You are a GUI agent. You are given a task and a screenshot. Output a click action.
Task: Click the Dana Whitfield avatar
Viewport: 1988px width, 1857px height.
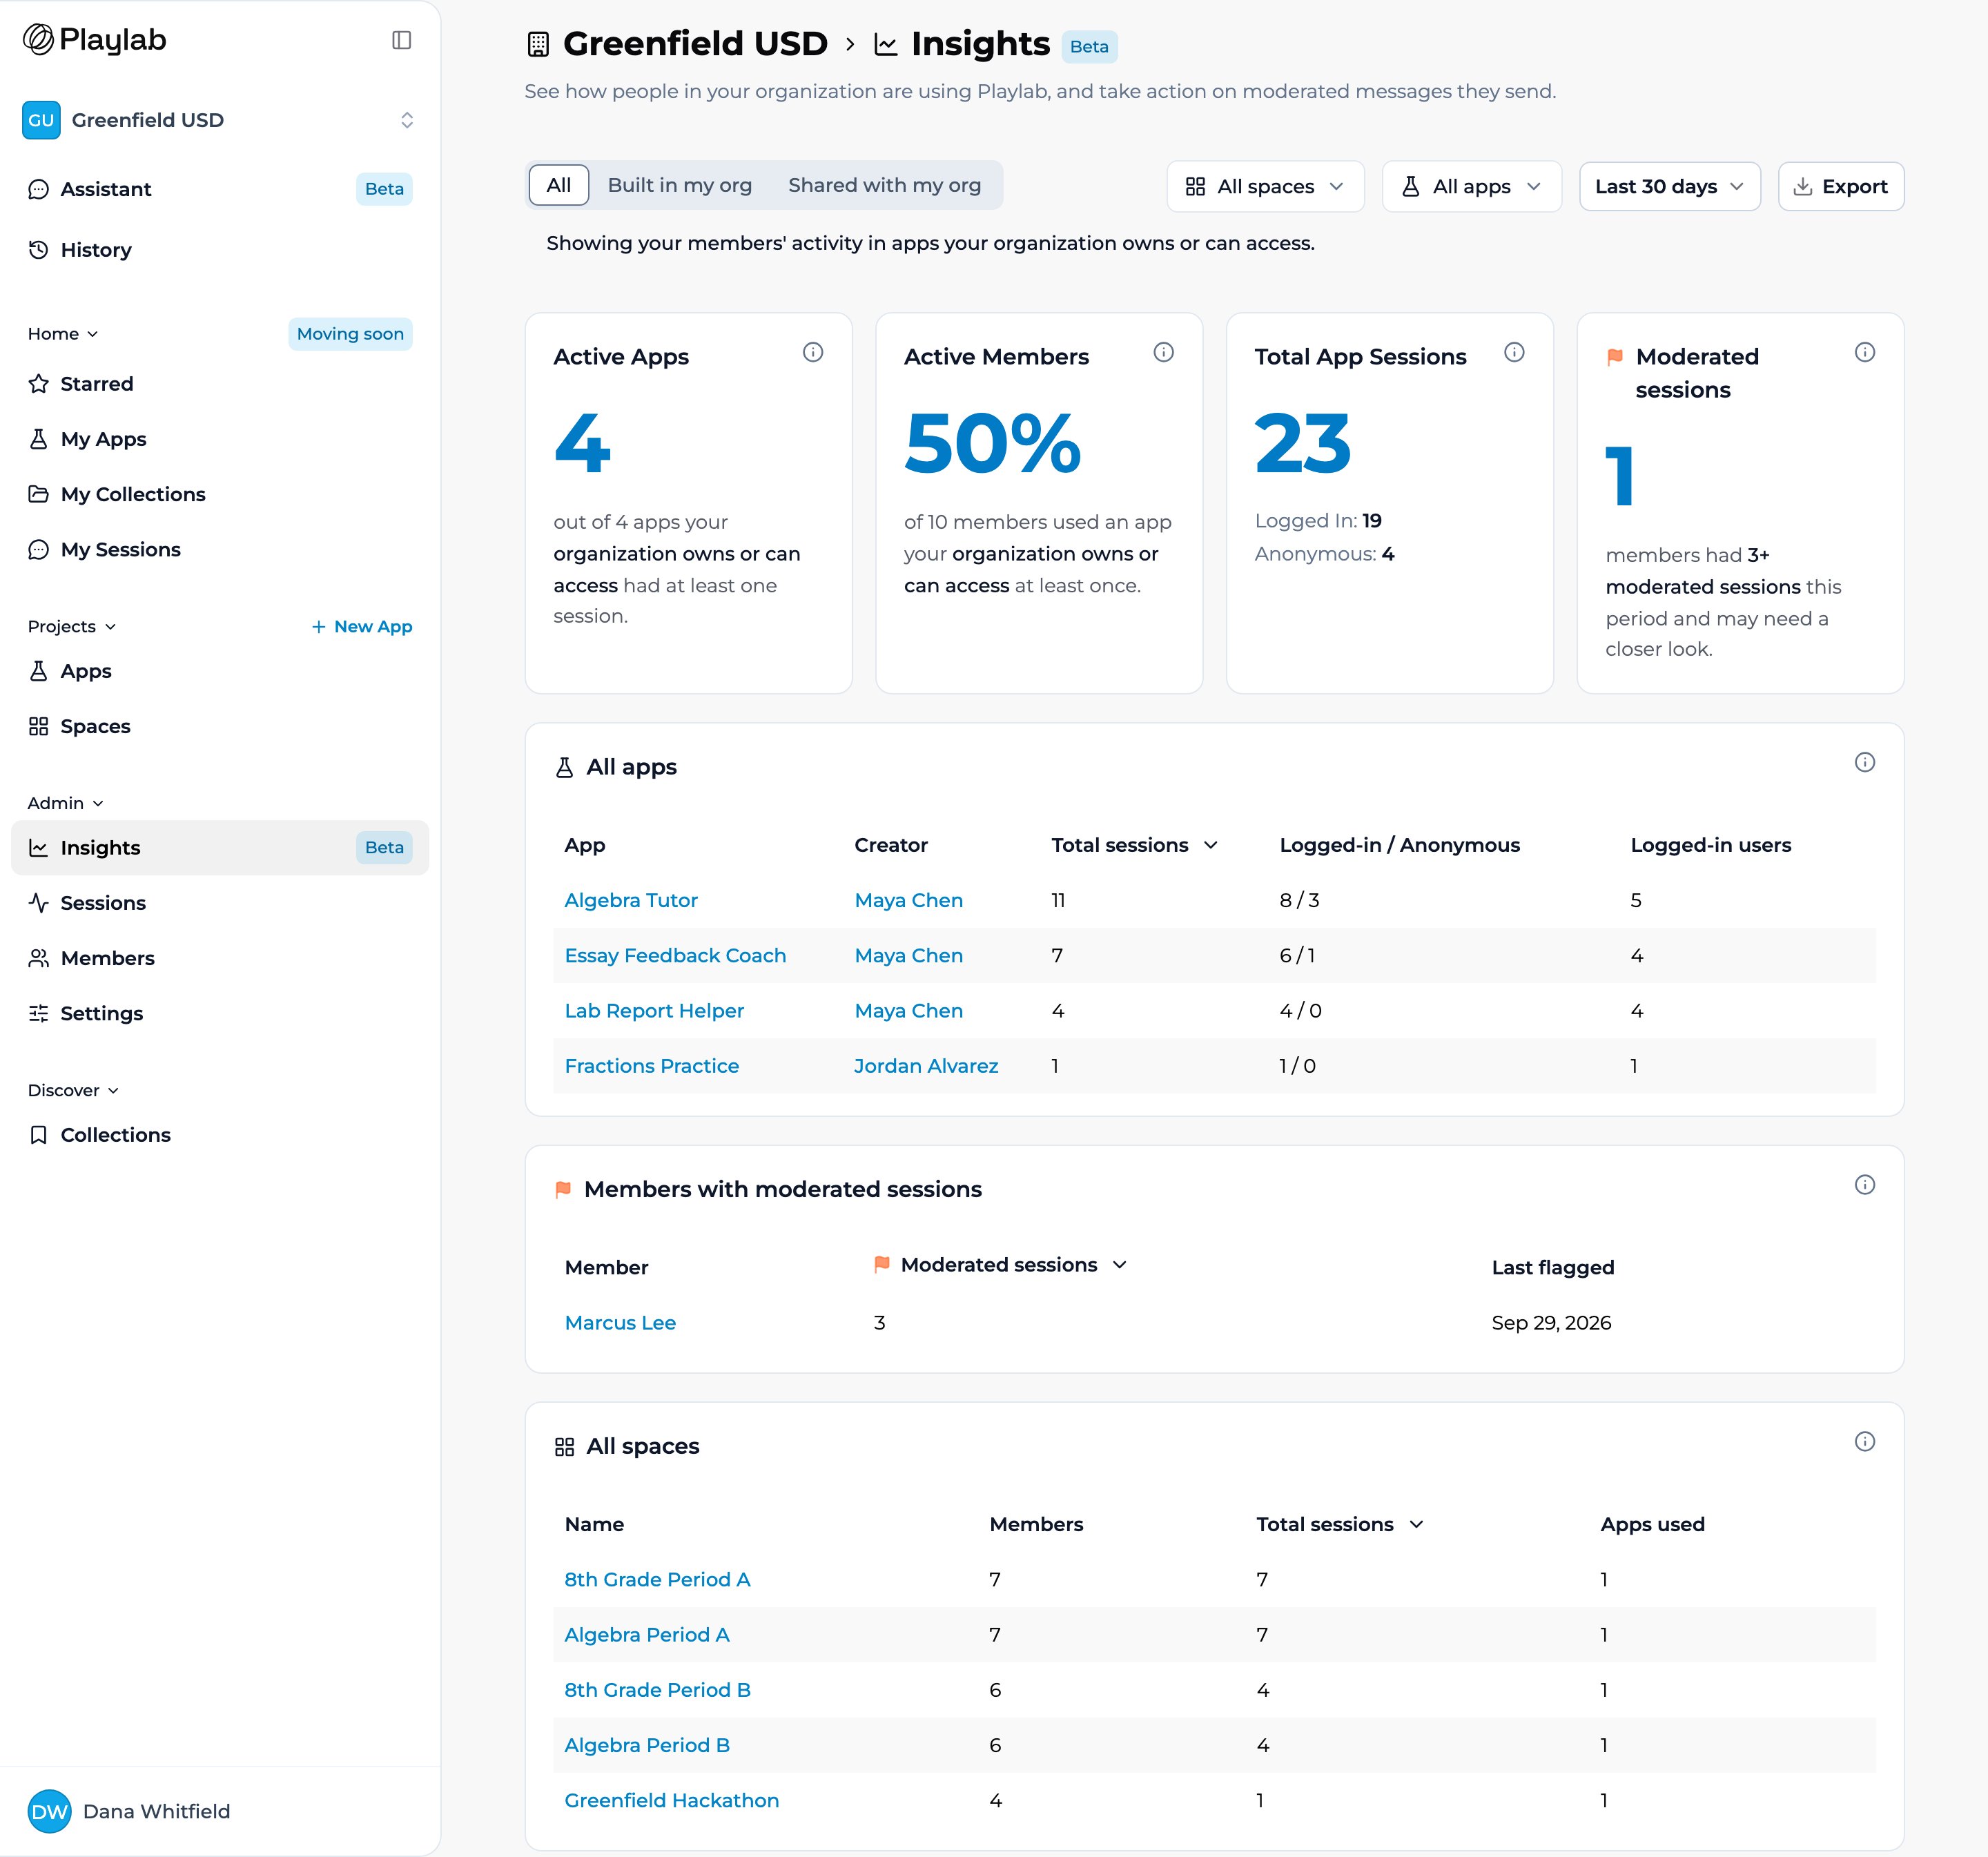[x=49, y=1811]
